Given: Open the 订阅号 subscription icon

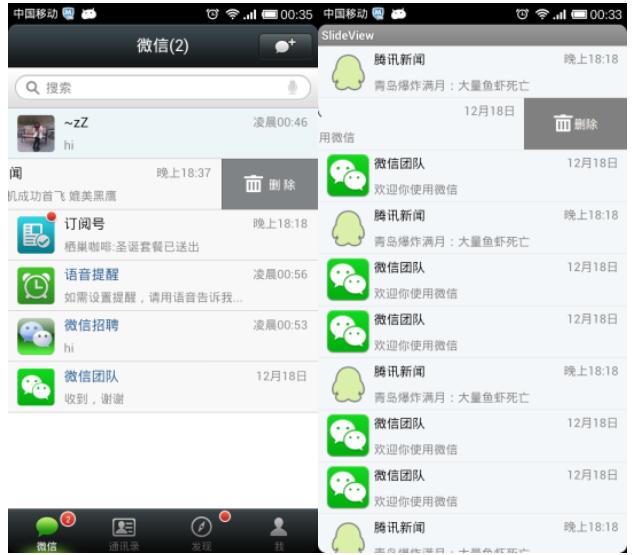Looking at the screenshot, I should tap(36, 235).
